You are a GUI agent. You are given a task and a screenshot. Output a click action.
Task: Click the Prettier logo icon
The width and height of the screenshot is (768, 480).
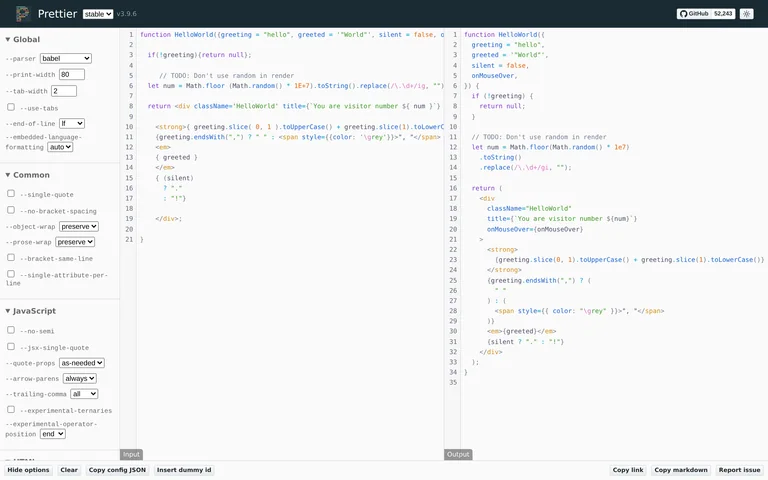point(23,14)
